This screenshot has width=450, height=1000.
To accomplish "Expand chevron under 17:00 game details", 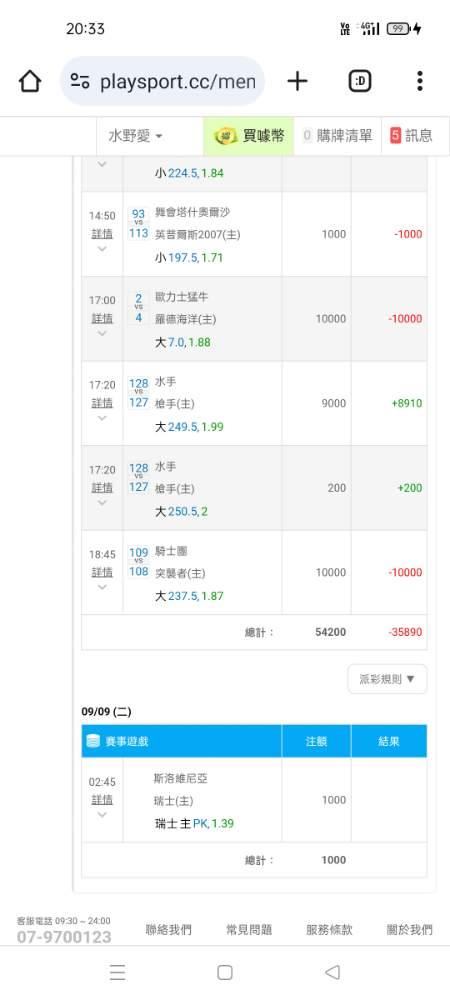I will coord(102,333).
